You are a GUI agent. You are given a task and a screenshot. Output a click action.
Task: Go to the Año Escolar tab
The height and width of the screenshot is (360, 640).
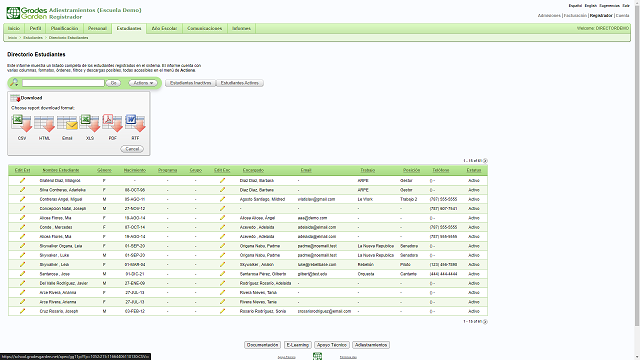(x=164, y=28)
